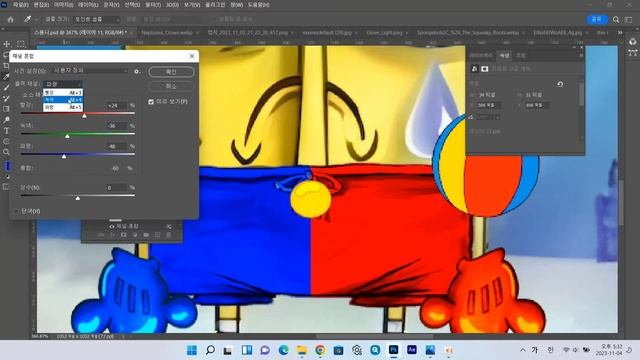Click the Blue percentage input field

pyautogui.click(x=117, y=146)
